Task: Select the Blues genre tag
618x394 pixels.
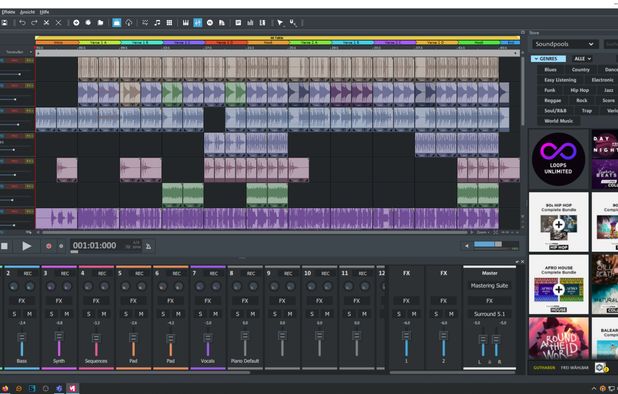Action: coord(550,70)
